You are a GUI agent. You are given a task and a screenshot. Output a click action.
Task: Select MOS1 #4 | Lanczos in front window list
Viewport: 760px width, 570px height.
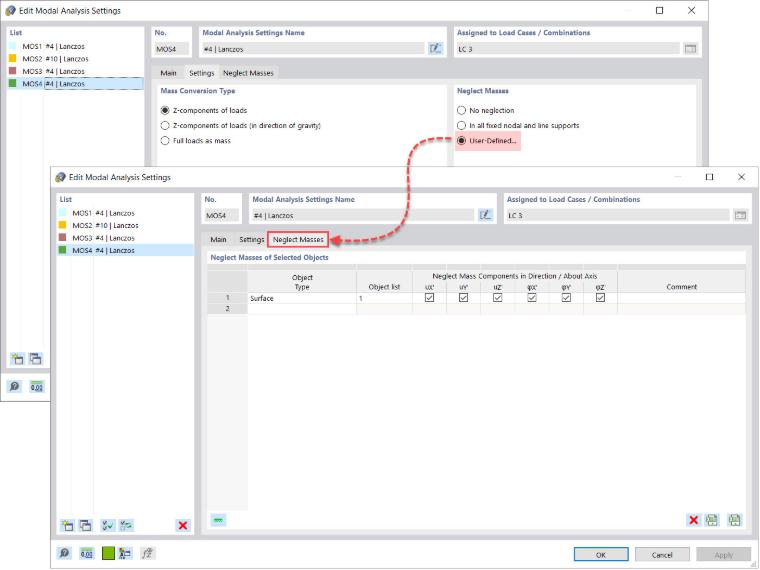(x=125, y=213)
